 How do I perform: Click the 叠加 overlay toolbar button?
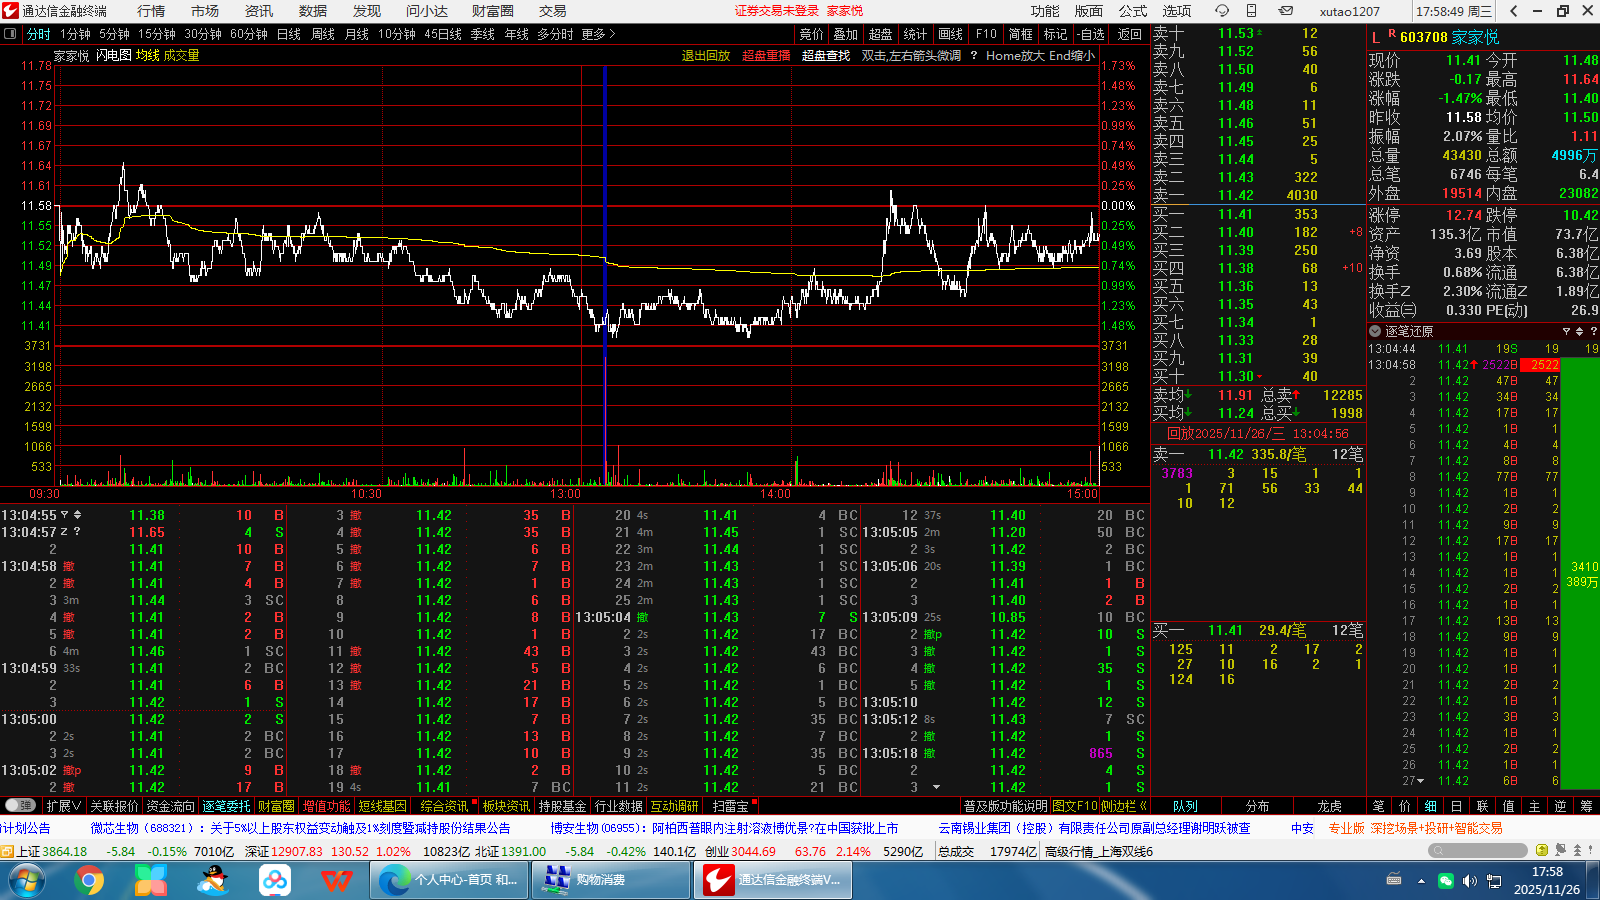(846, 34)
